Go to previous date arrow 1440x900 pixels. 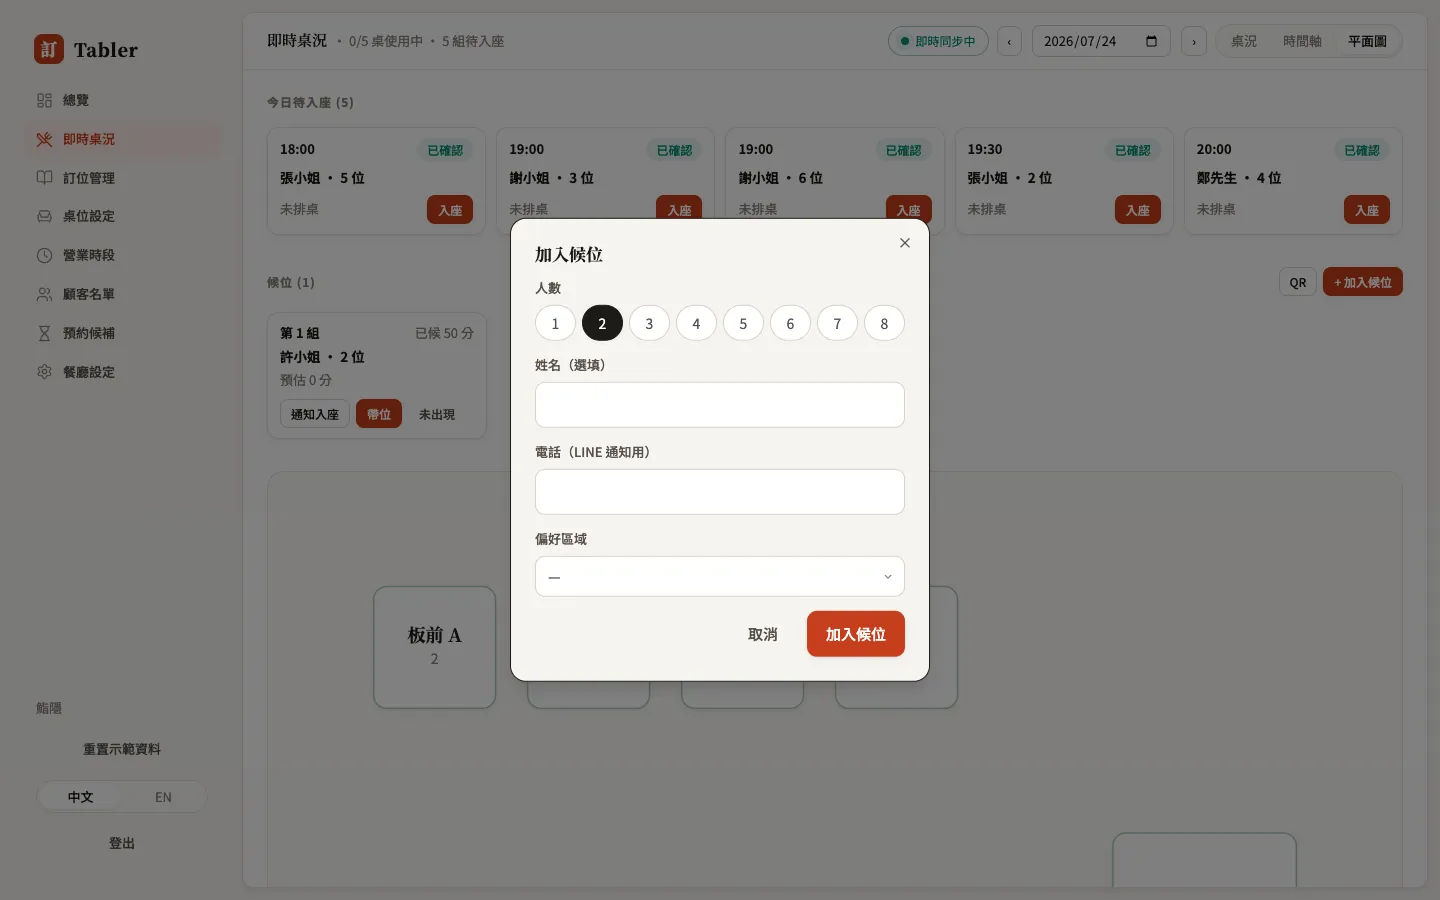tap(1009, 41)
